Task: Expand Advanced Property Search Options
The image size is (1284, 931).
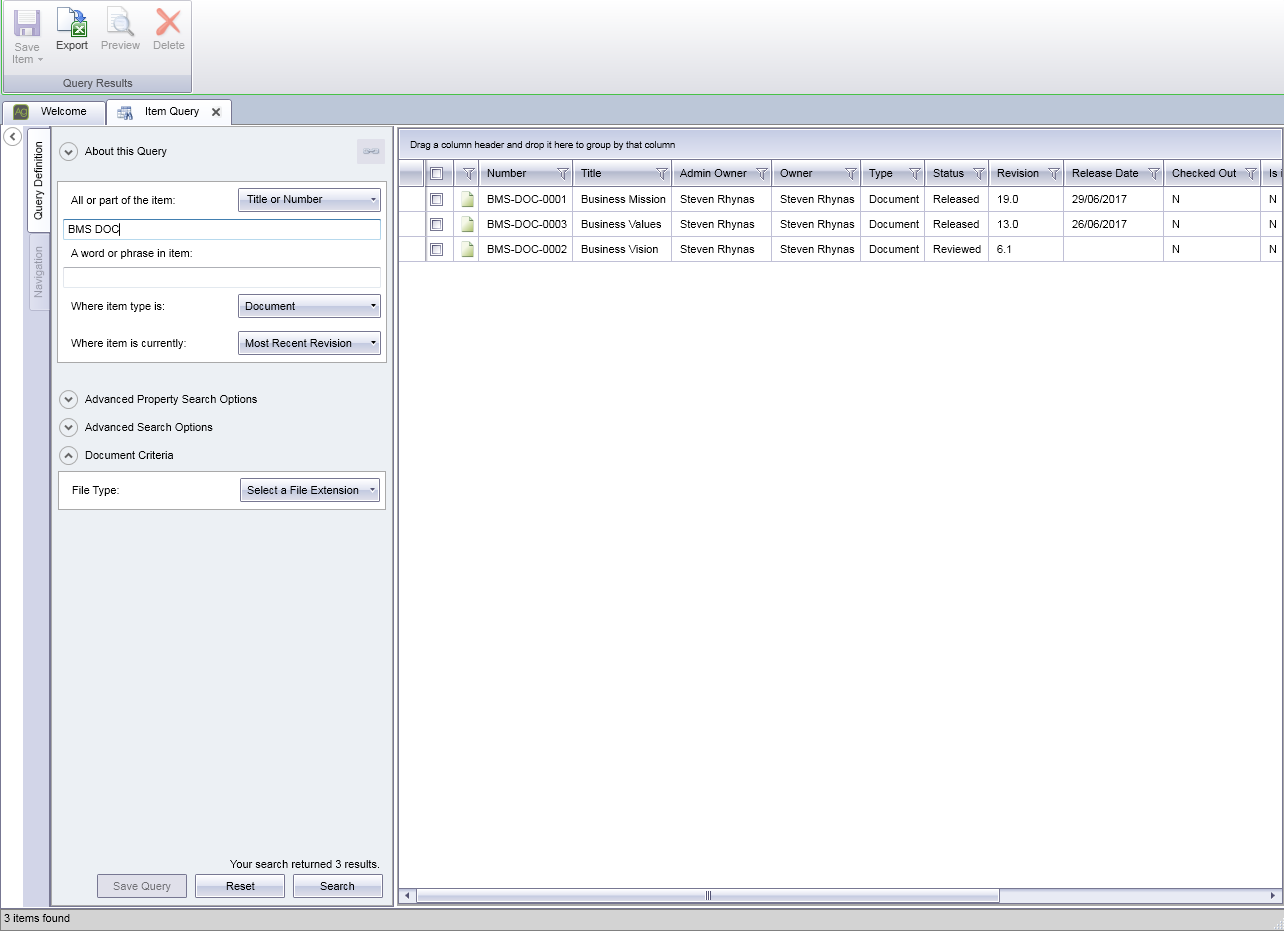Action: [68, 399]
